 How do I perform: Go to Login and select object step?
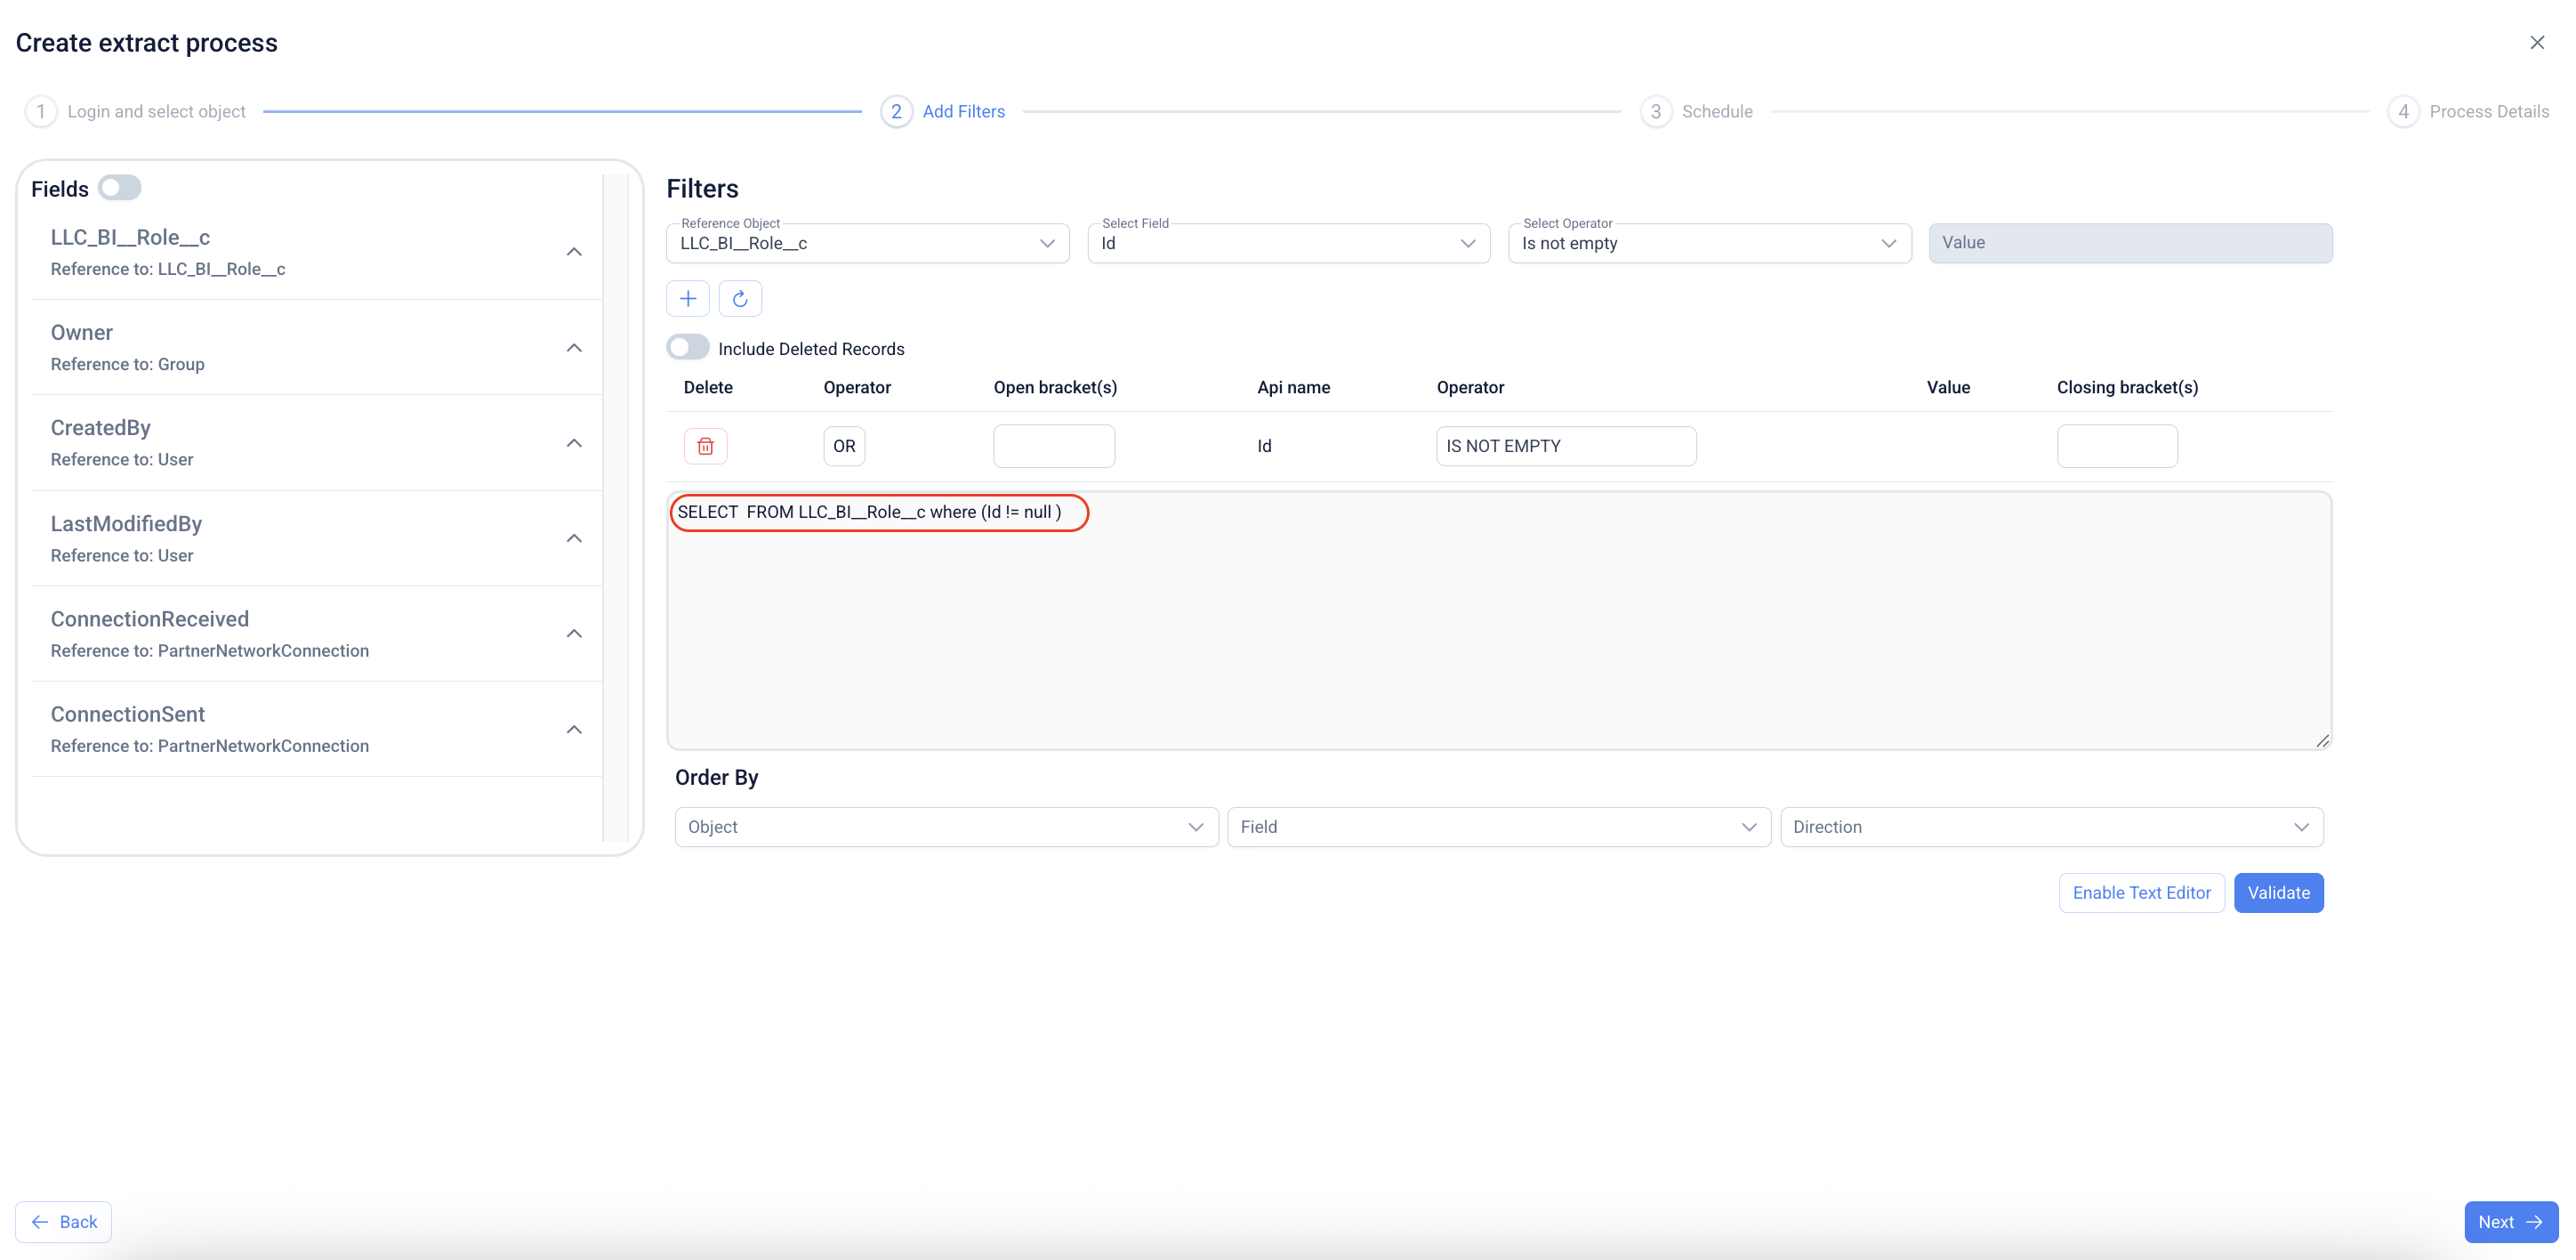pos(155,111)
